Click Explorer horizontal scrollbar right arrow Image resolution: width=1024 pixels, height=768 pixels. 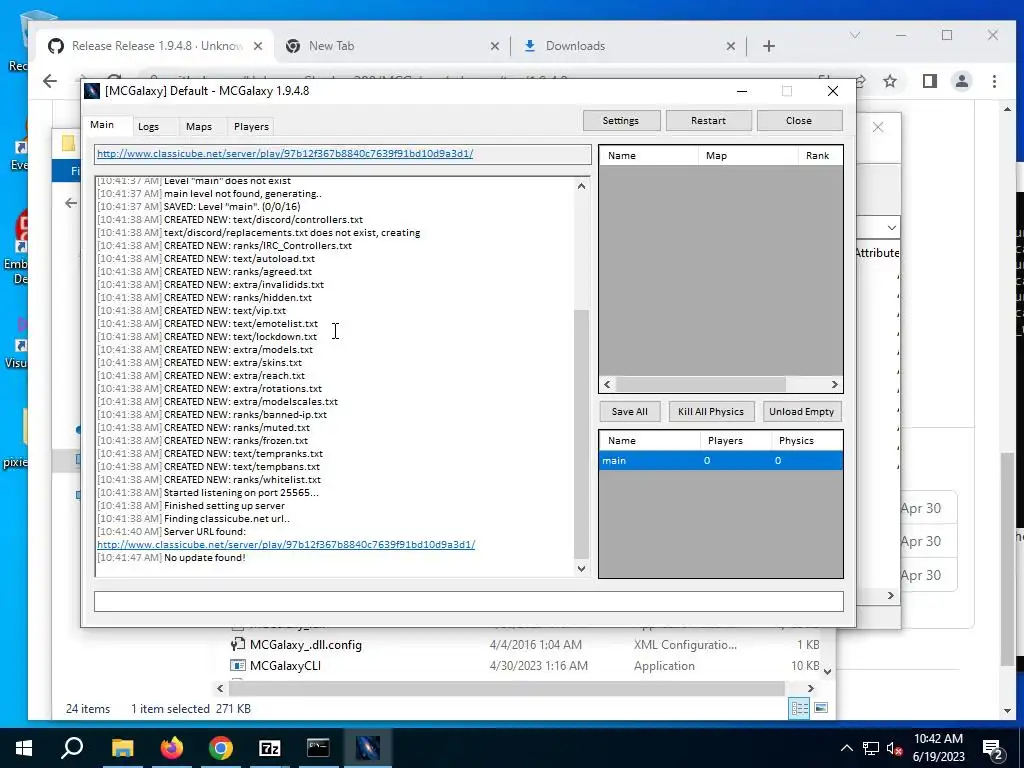810,688
